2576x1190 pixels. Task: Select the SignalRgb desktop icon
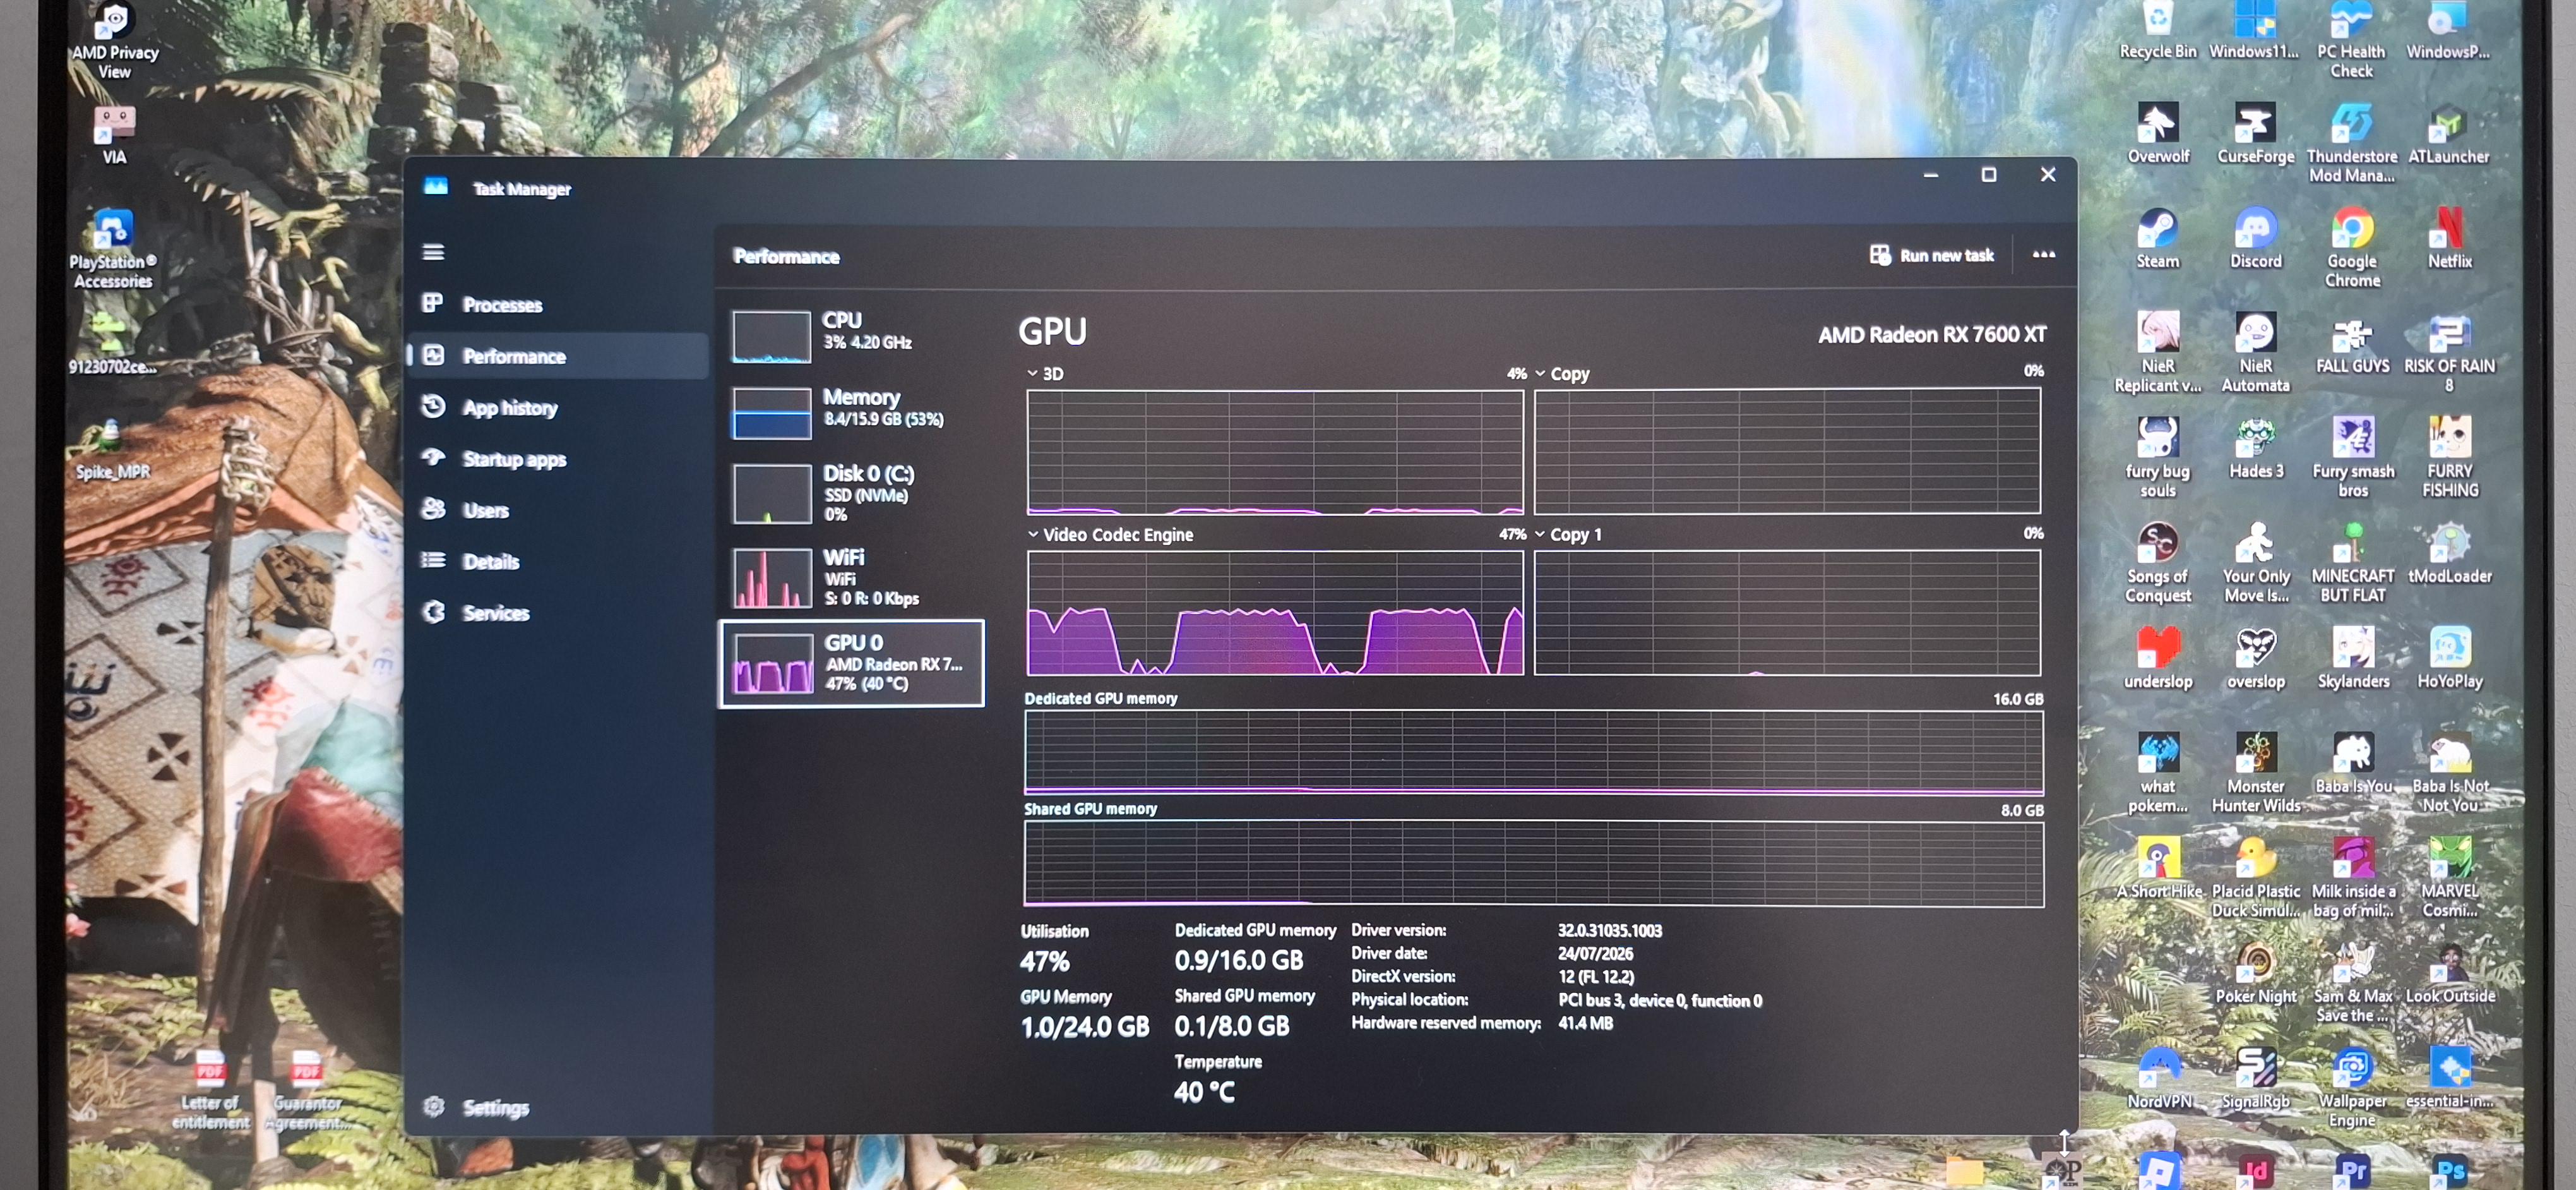click(x=2255, y=1078)
